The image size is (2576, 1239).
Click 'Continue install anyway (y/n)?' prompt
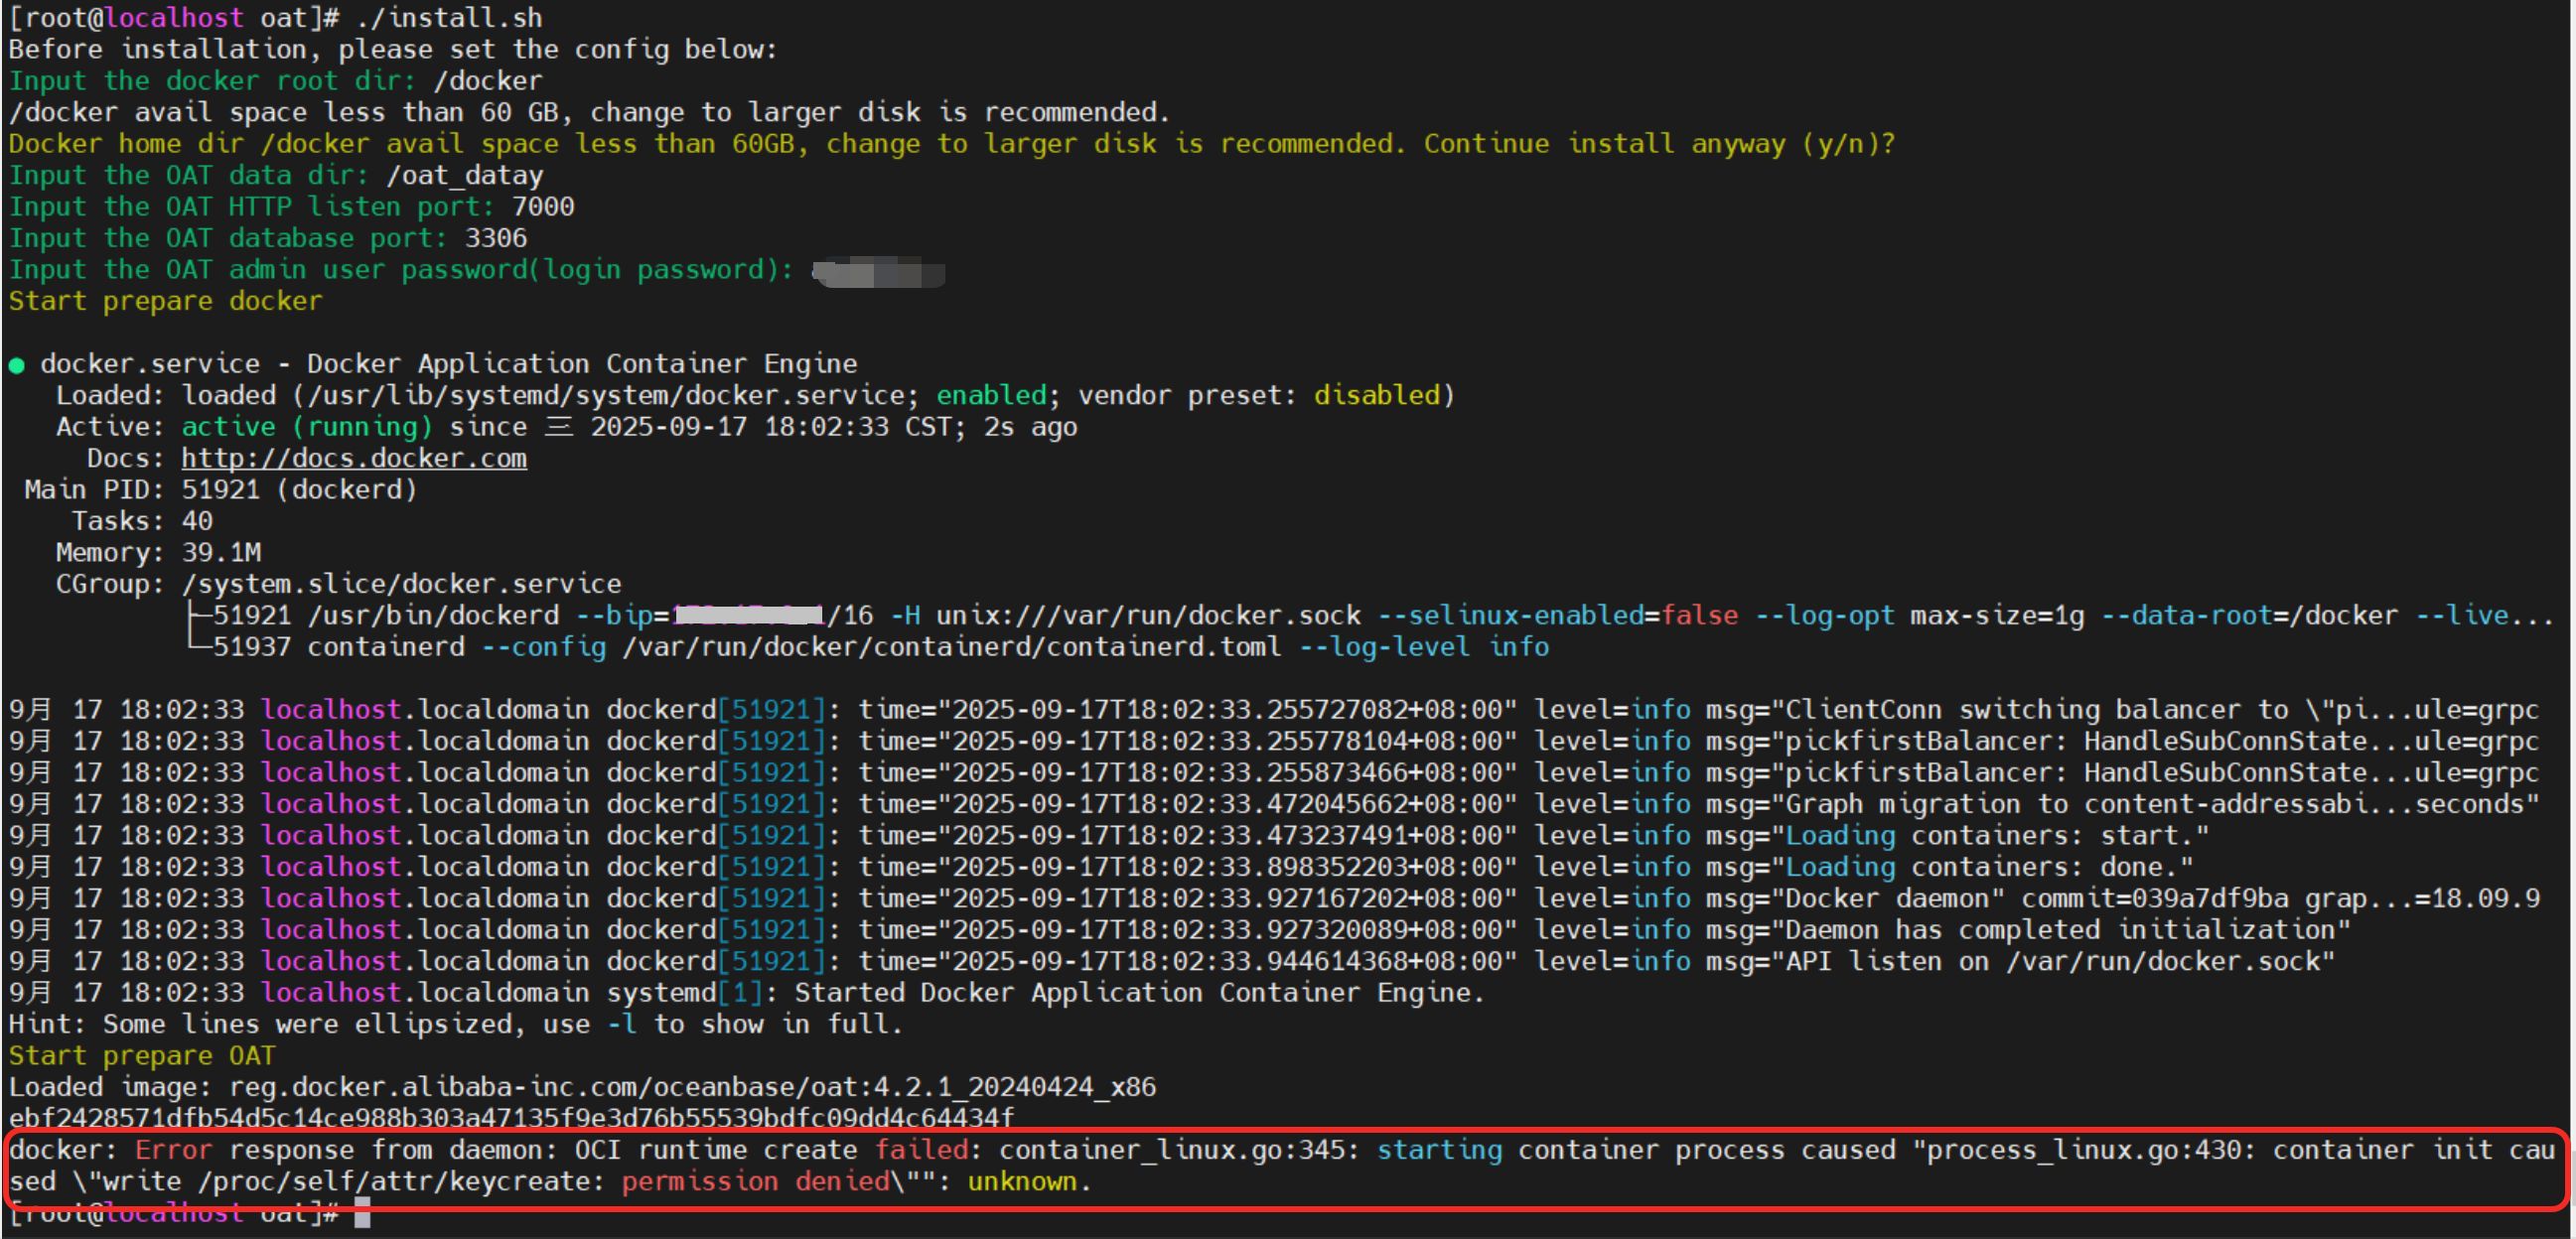[x=1659, y=144]
